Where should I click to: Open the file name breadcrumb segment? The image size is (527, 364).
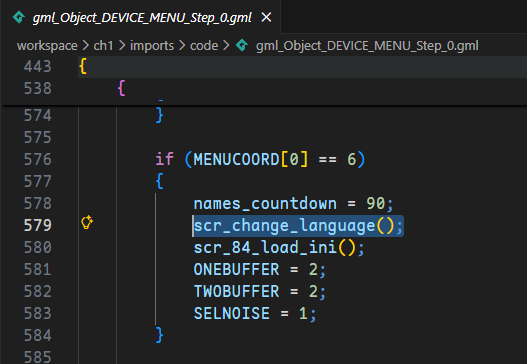pos(367,46)
